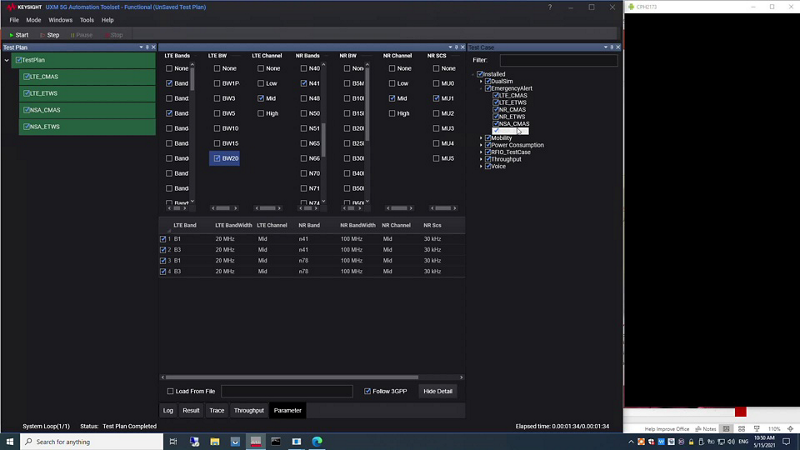Click the Test Case Filter field

tap(558, 60)
